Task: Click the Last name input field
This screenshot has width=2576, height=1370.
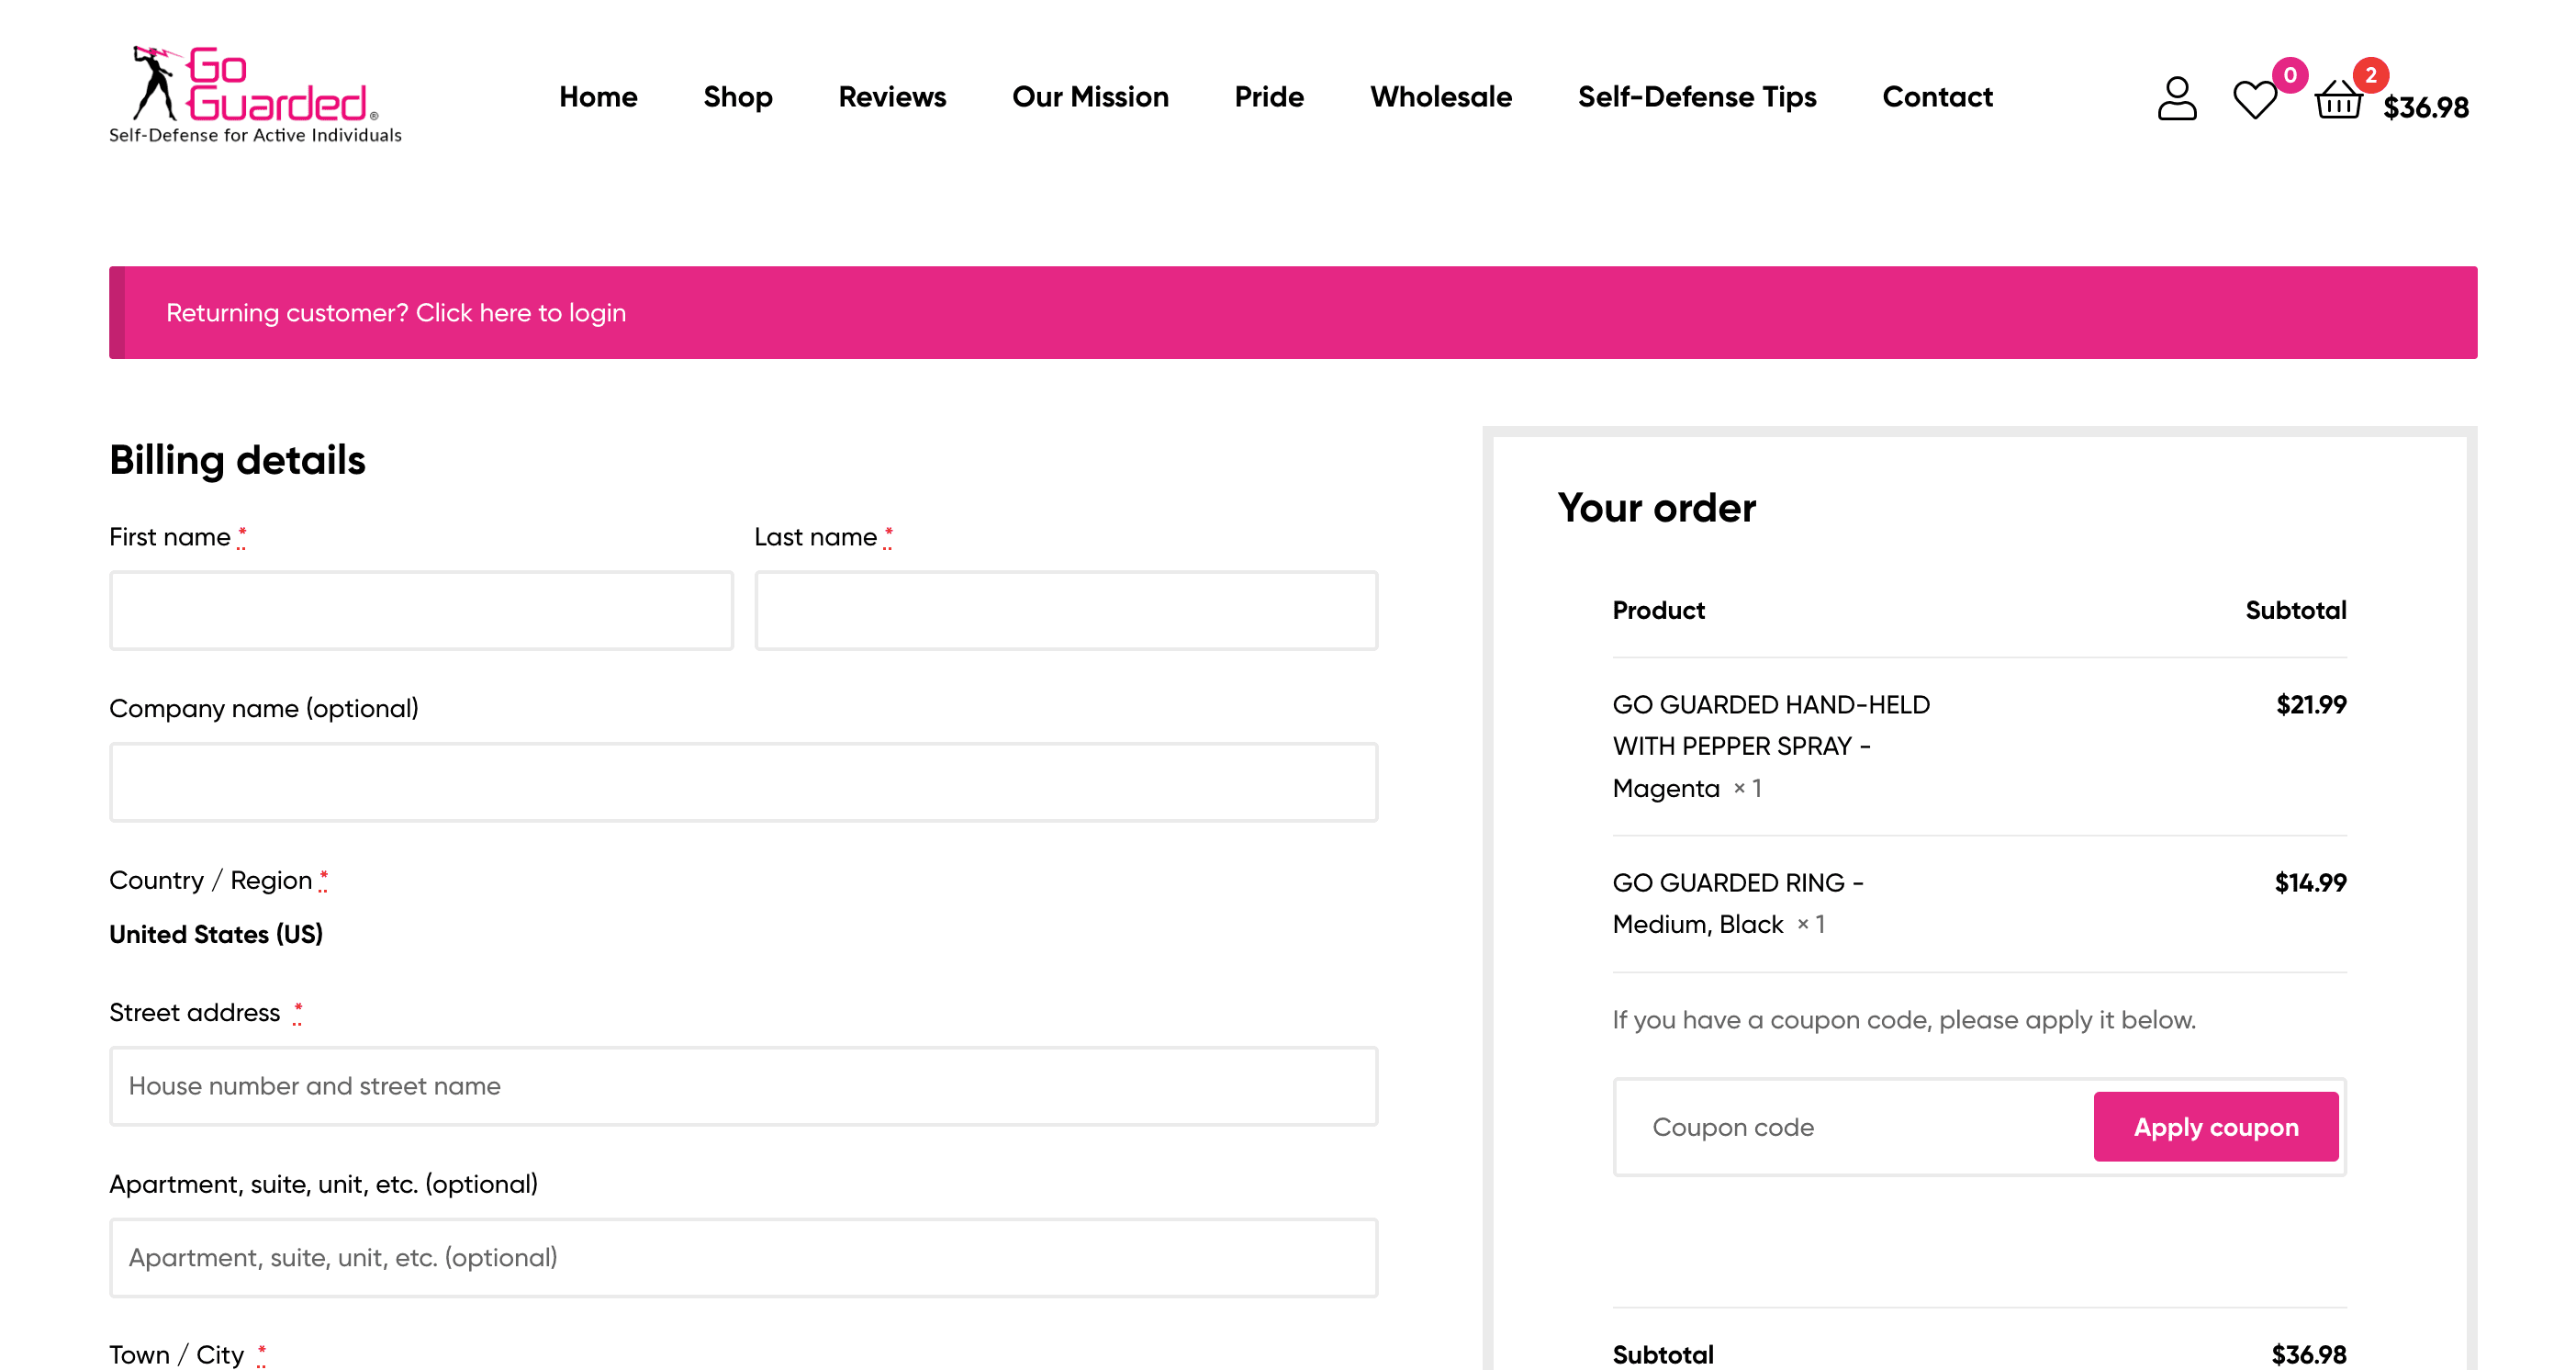Action: (x=1065, y=610)
